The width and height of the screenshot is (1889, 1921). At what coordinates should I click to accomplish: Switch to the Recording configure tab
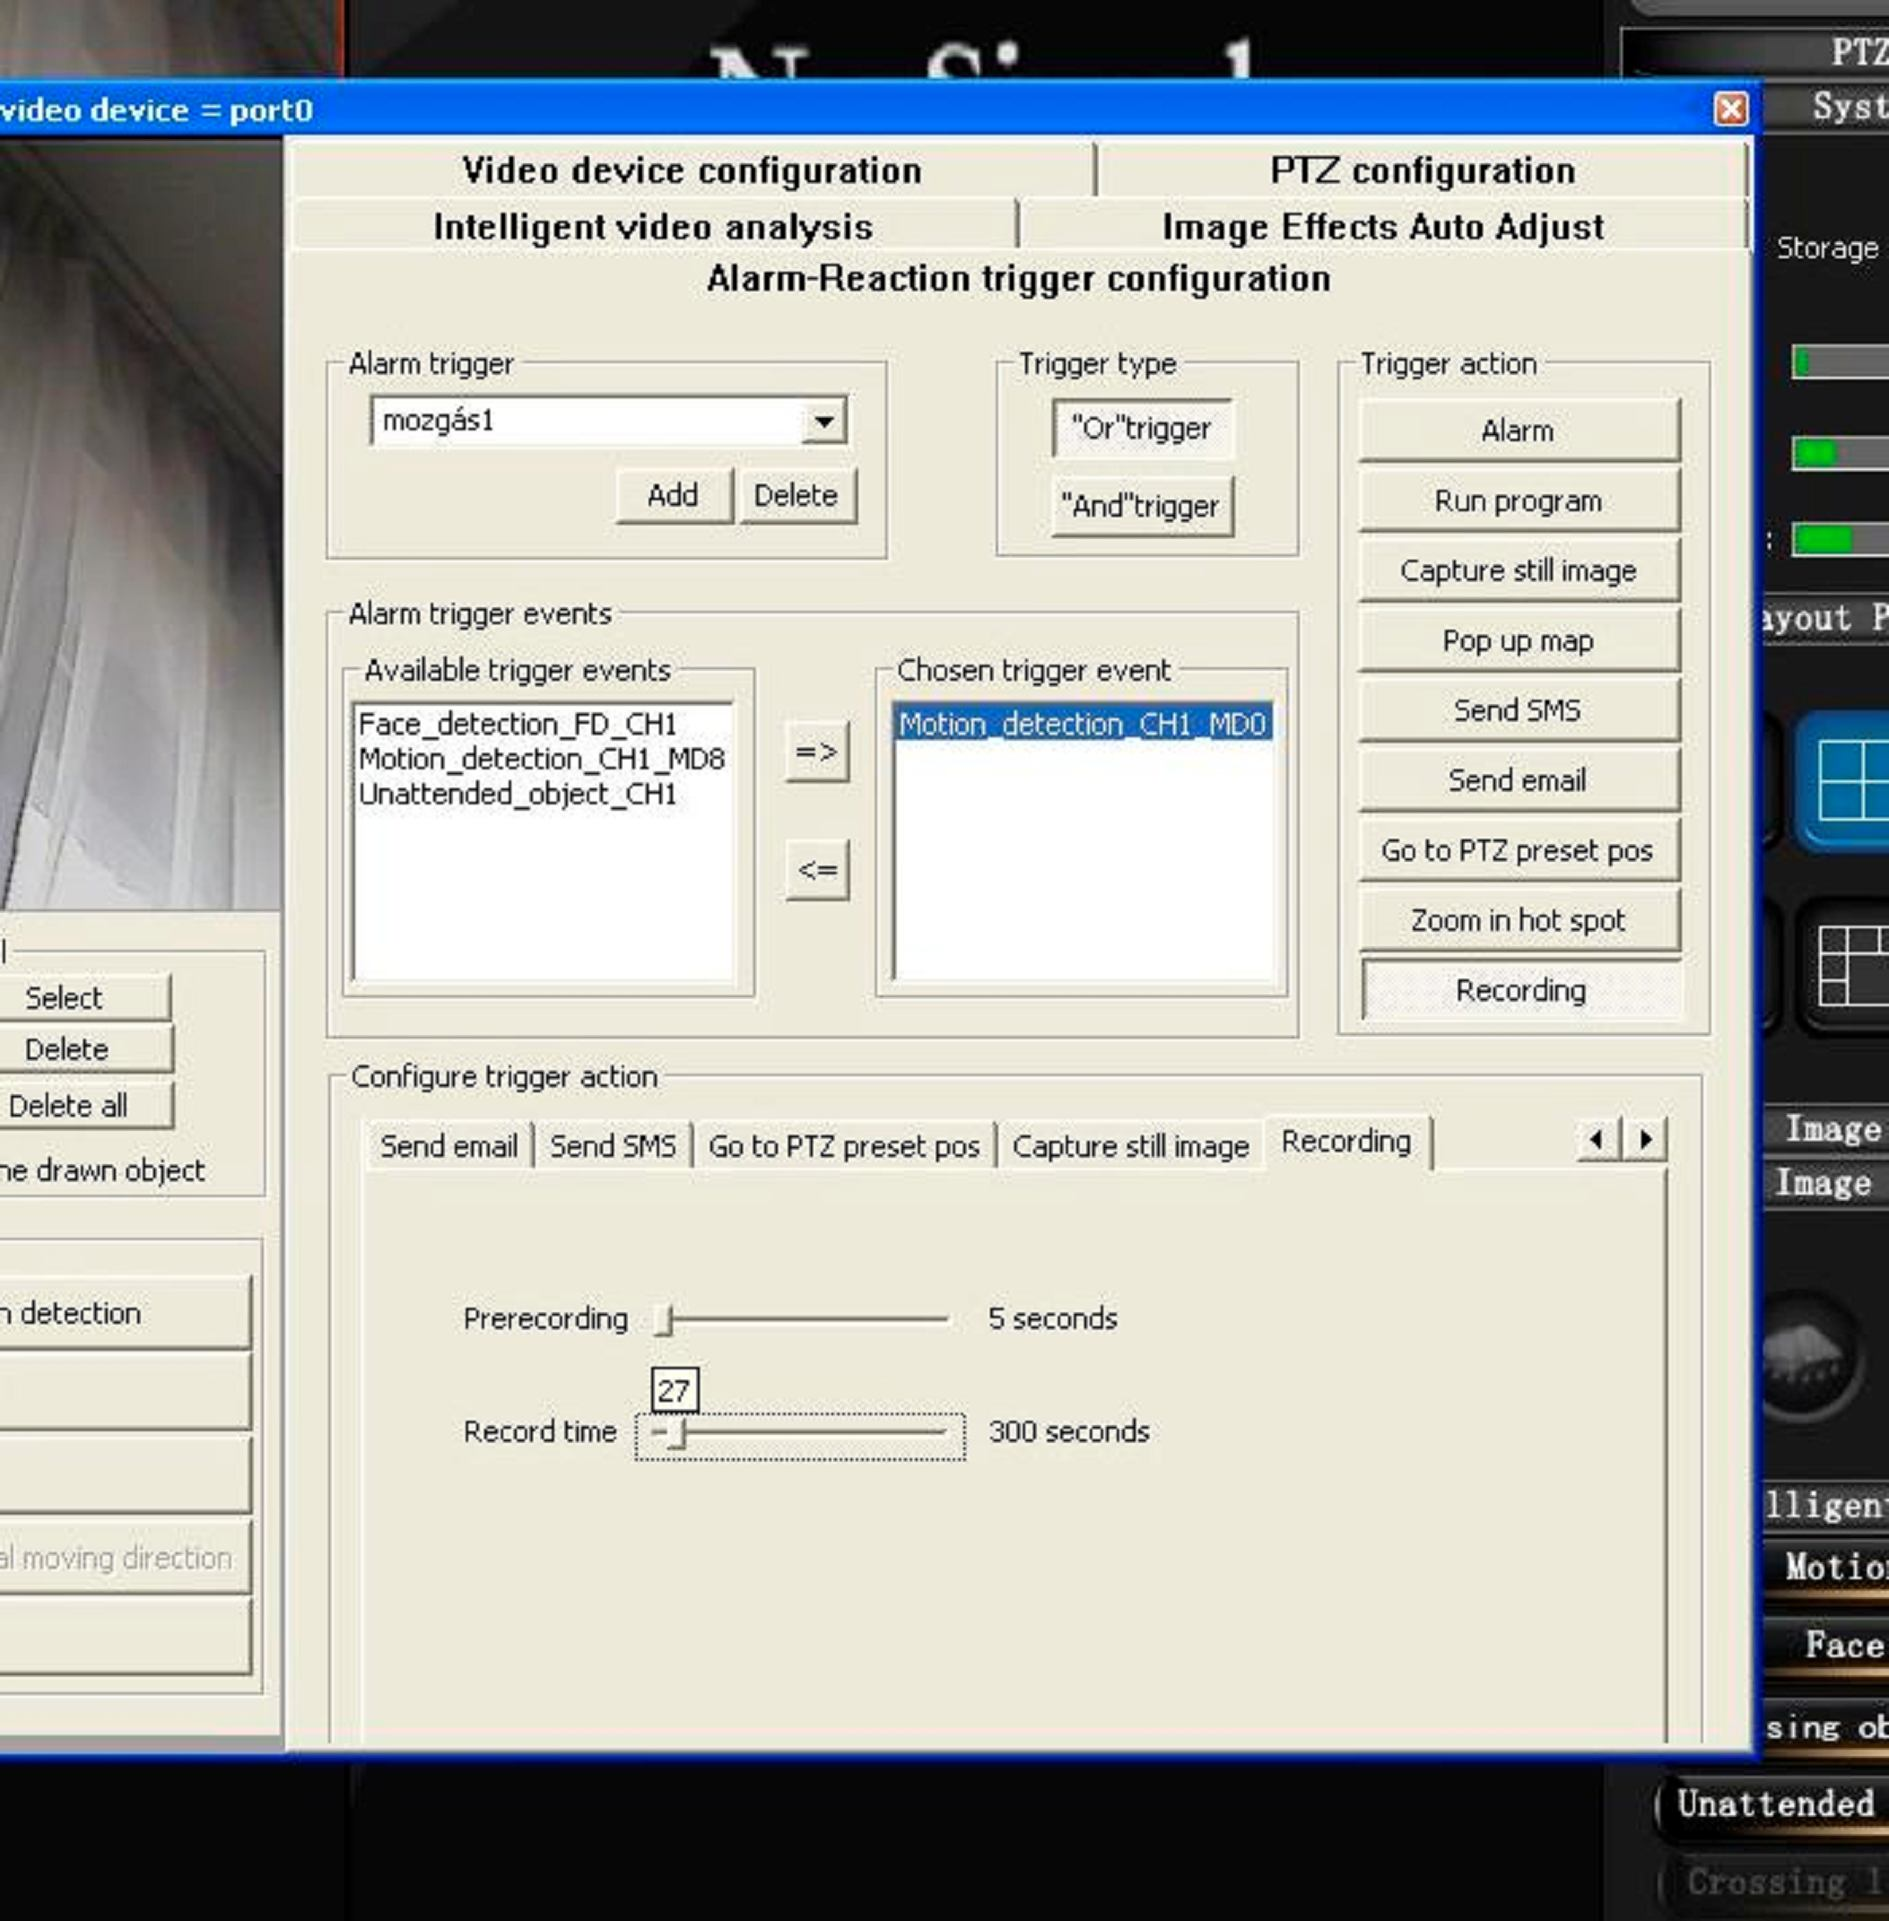[x=1346, y=1142]
